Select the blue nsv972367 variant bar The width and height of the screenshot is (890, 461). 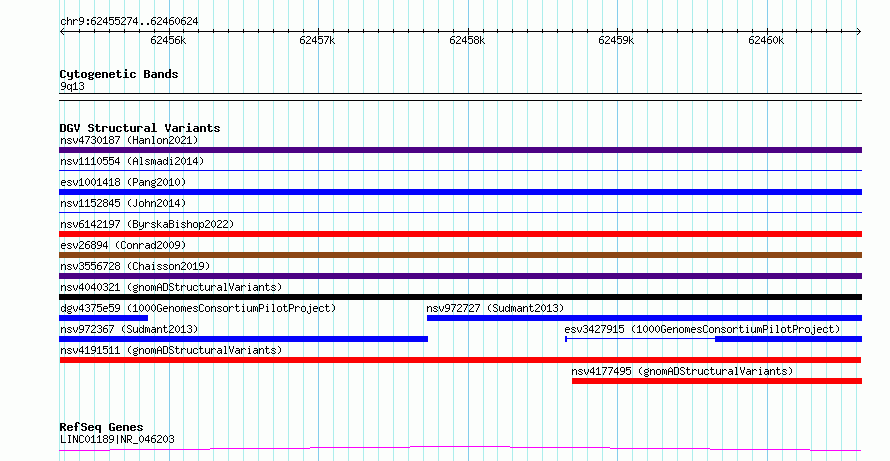244,339
